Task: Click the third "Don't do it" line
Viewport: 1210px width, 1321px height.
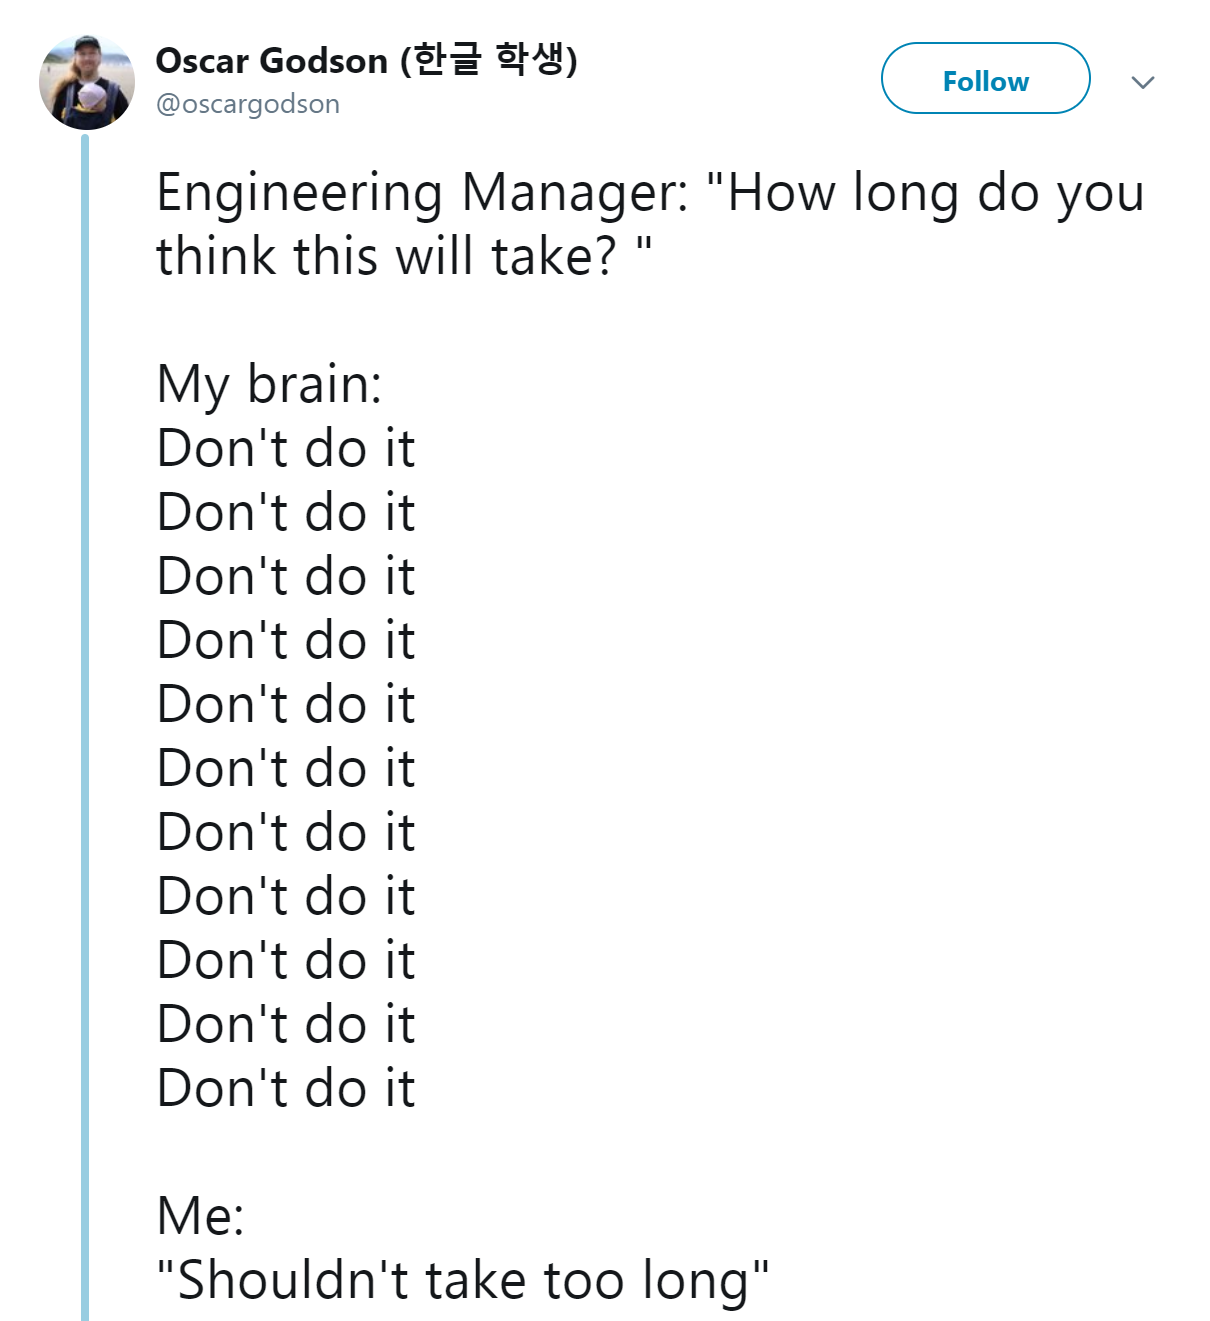Action: 286,576
